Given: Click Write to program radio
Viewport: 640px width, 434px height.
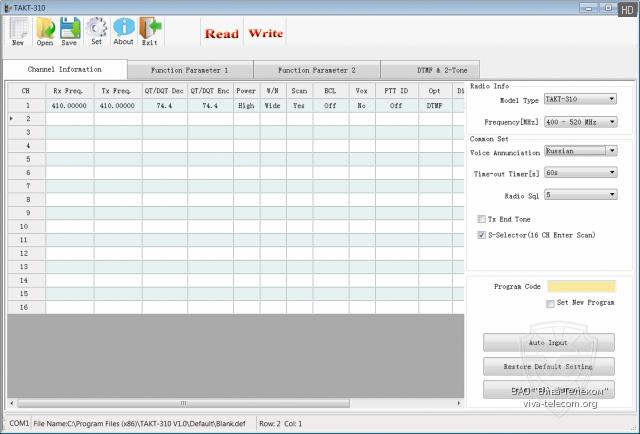Looking at the screenshot, I should [x=266, y=33].
